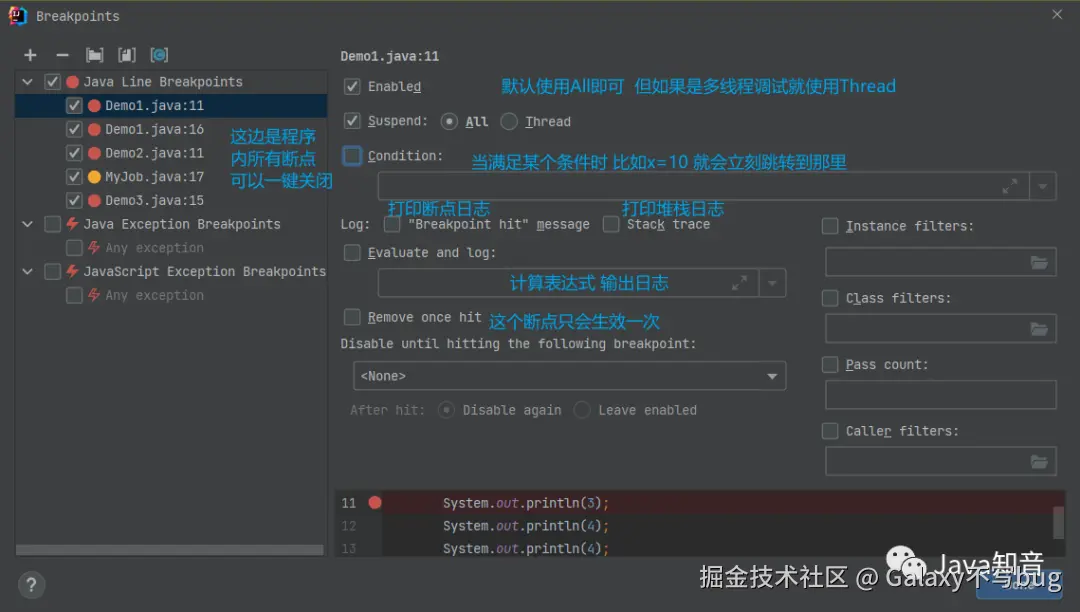1080x612 pixels.
Task: Toggle the Suspend checkbox
Action: point(352,121)
